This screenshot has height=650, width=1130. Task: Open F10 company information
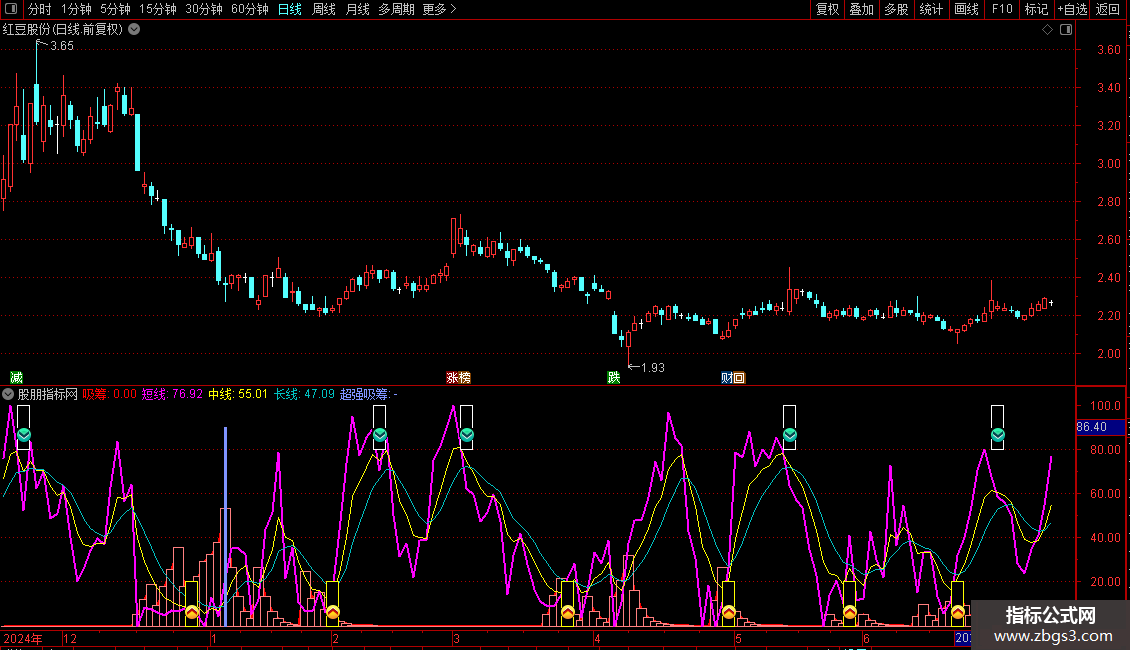coord(1002,9)
